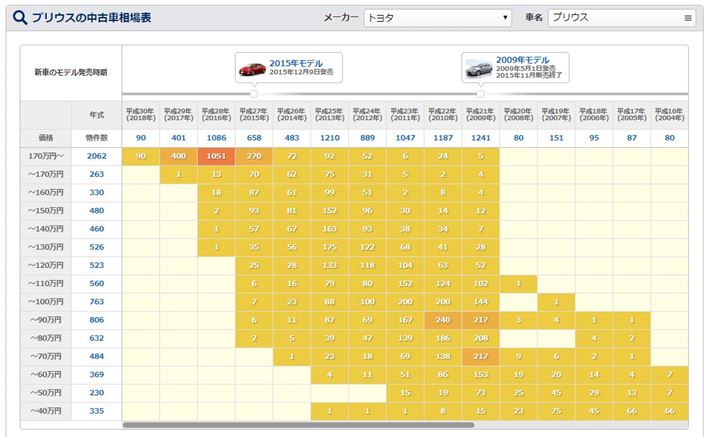
Task: Select the 平成28年 (2016年) column header
Action: [216, 114]
